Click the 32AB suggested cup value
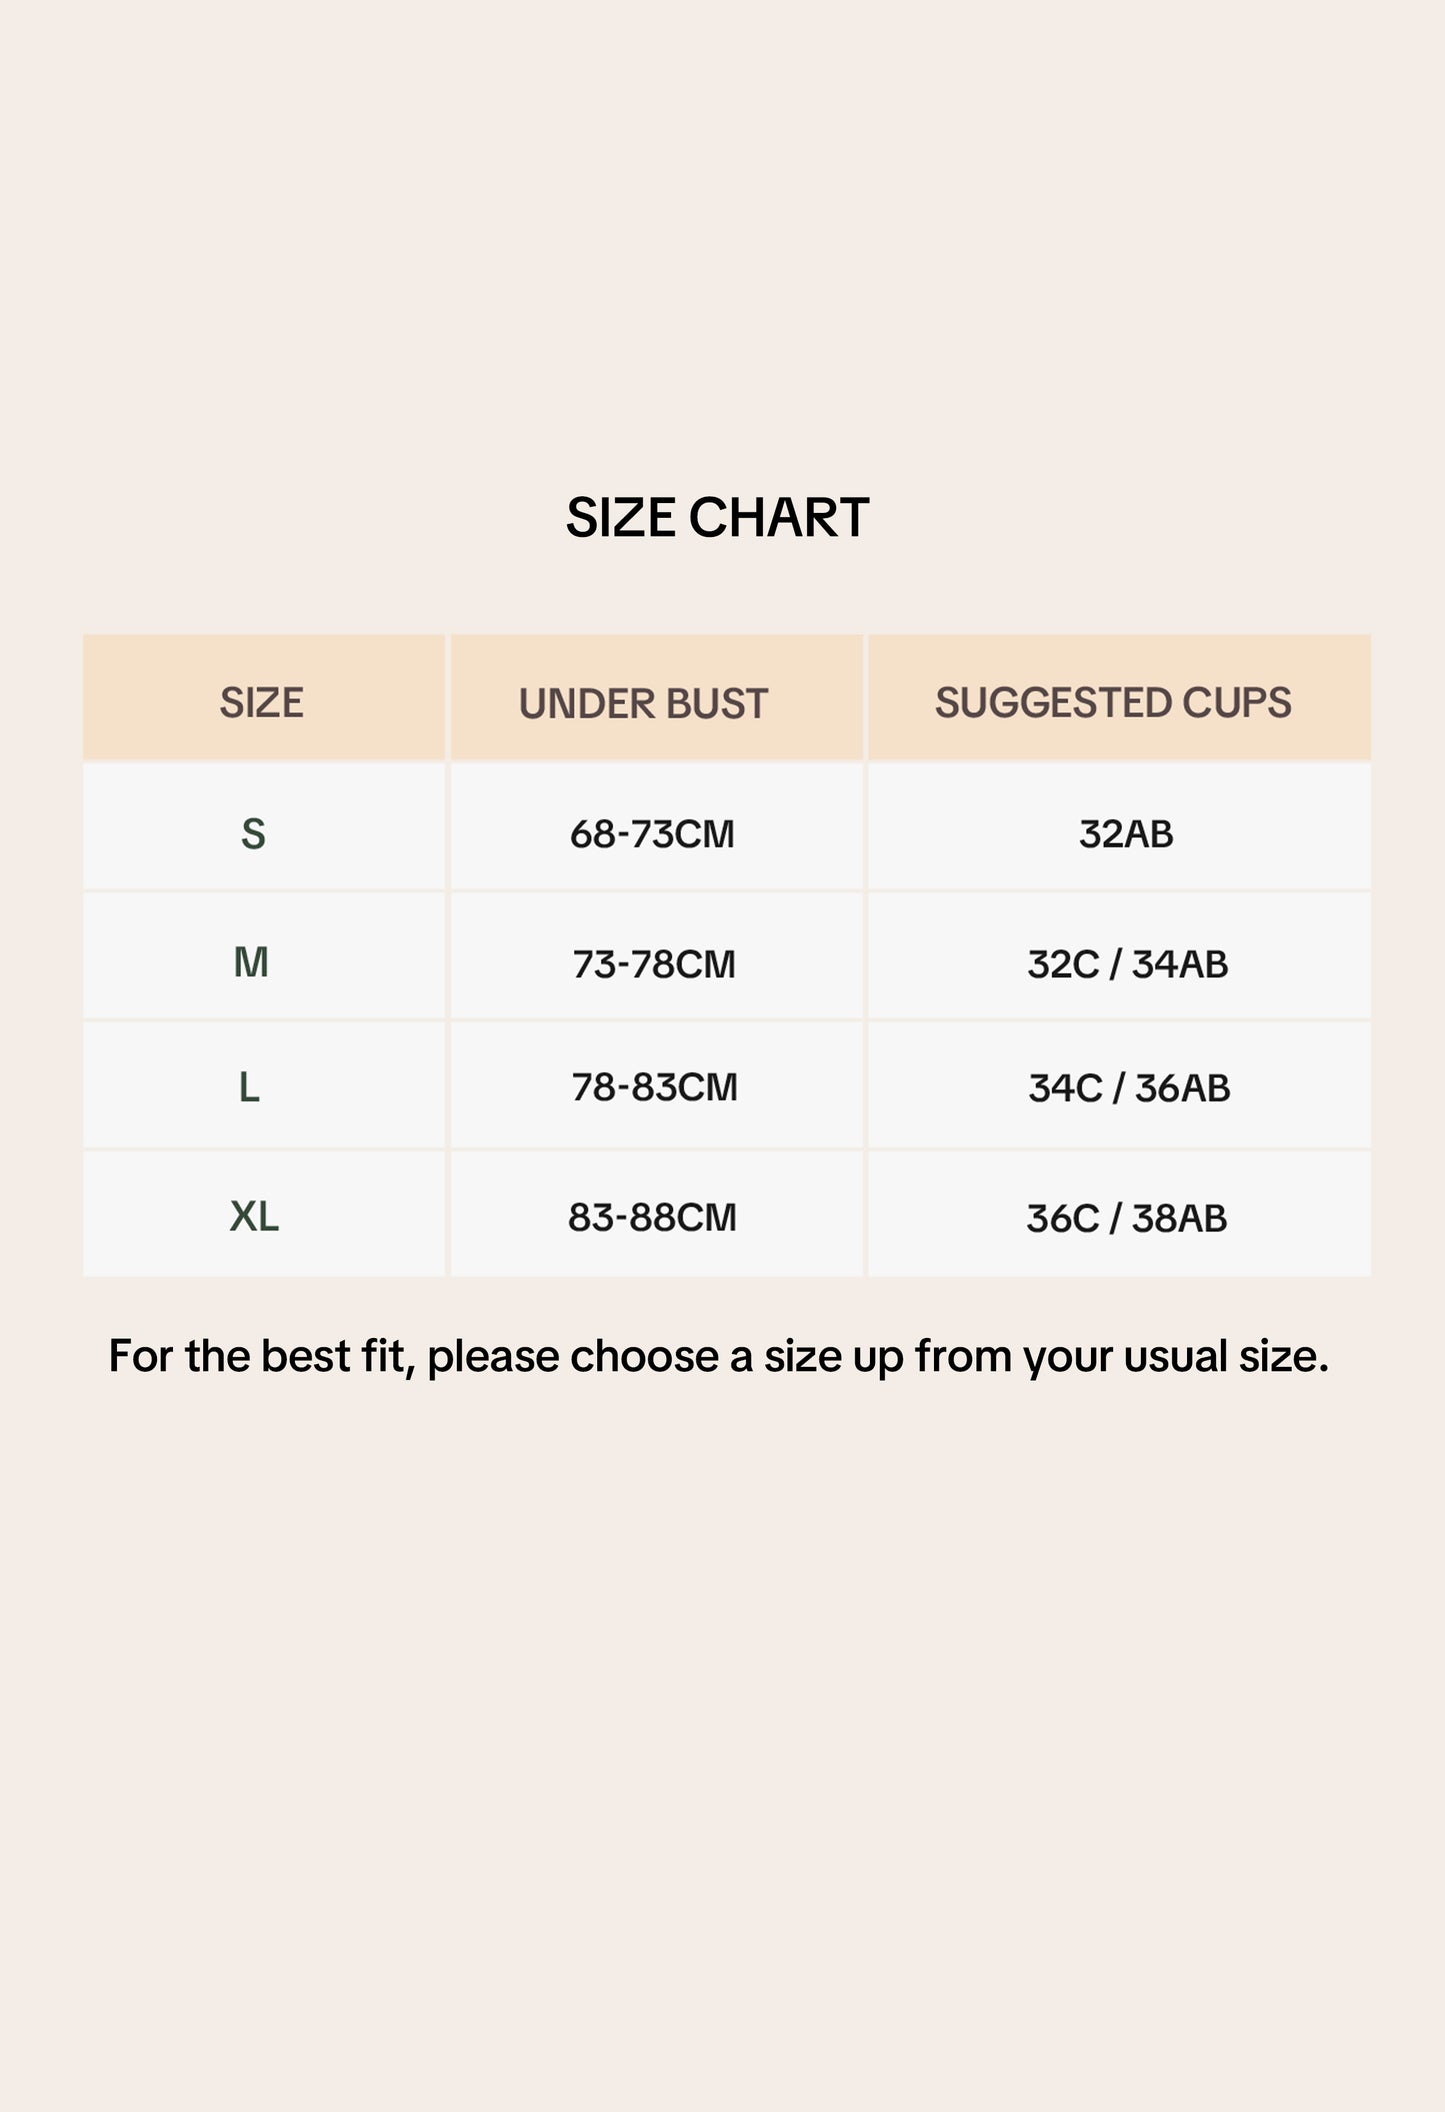 click(1126, 834)
